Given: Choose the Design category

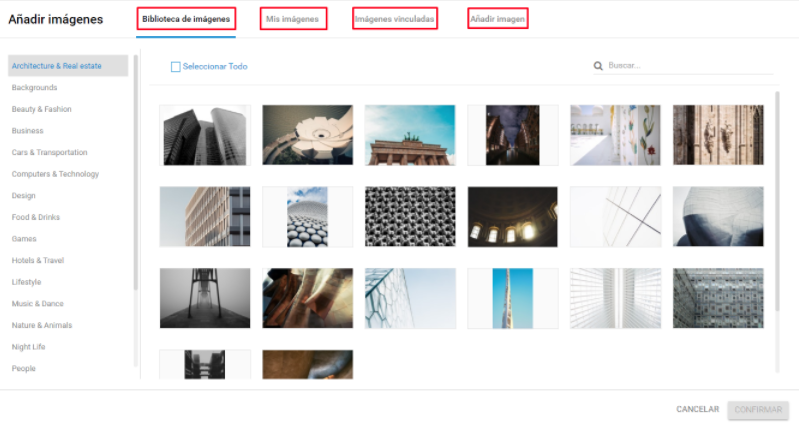Looking at the screenshot, I should [x=24, y=198].
